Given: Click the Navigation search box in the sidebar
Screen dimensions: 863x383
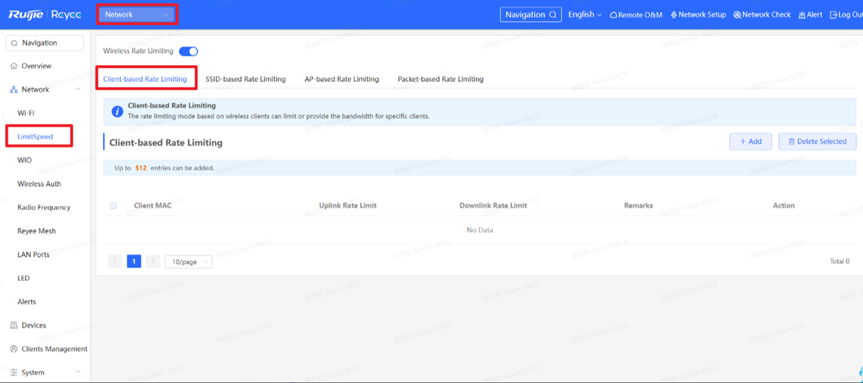Looking at the screenshot, I should click(45, 43).
